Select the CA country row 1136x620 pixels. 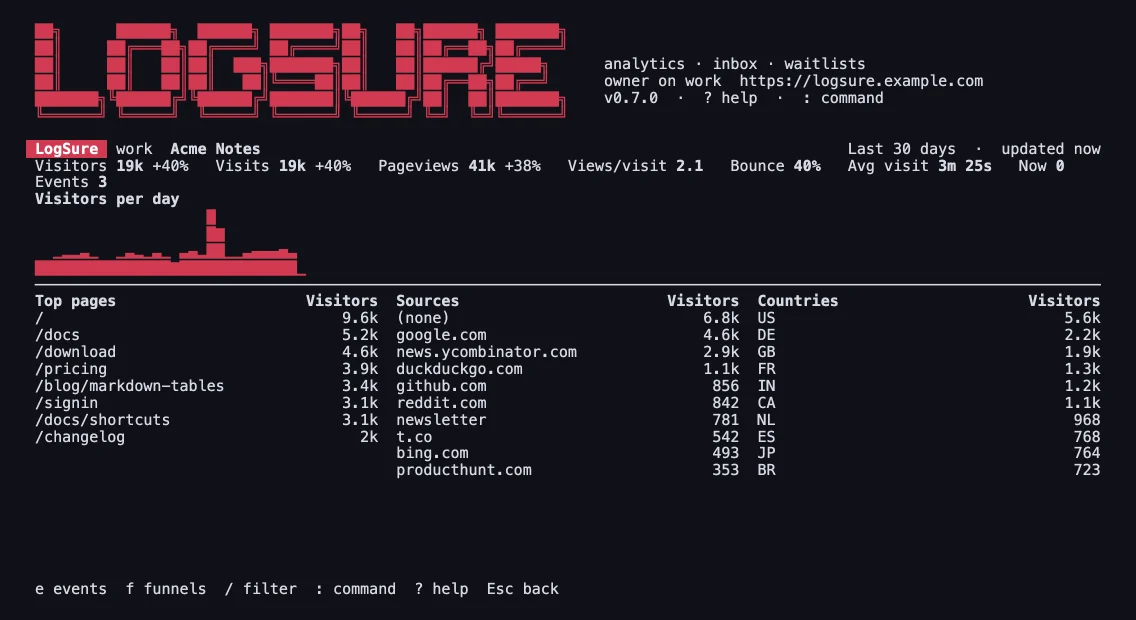[x=929, y=403]
